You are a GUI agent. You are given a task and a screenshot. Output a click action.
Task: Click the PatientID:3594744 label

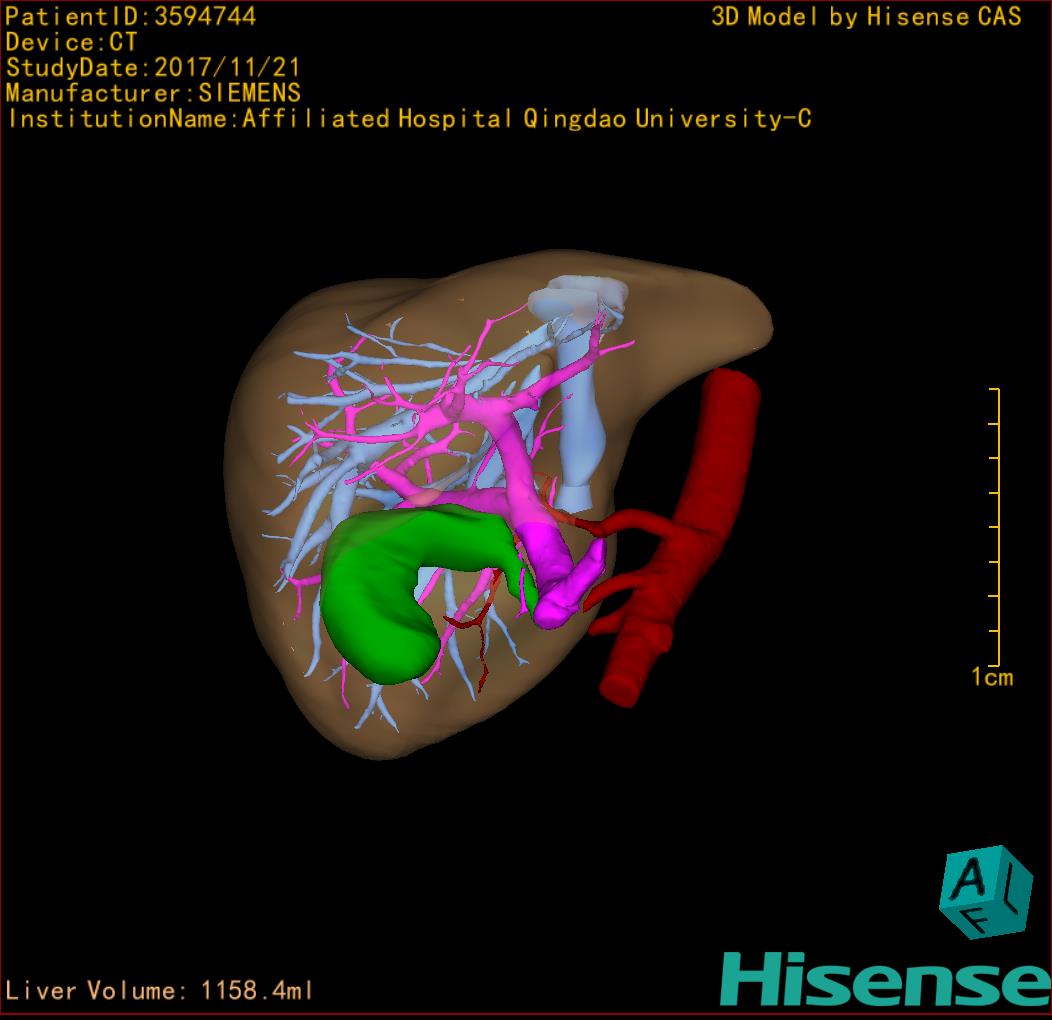[130, 16]
